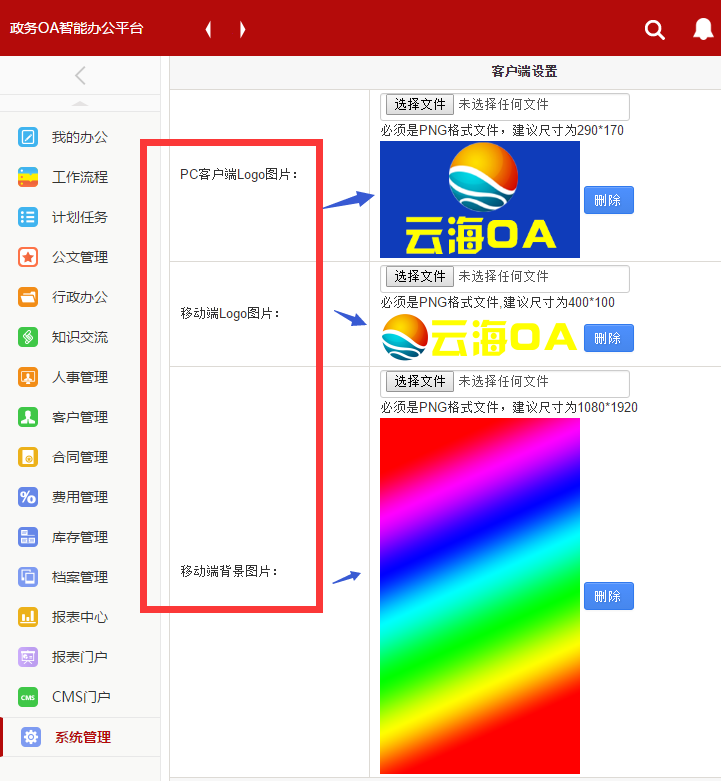Screen dimensions: 721x781
Task: Choose file for 移动端背景图片
Action: (420, 382)
